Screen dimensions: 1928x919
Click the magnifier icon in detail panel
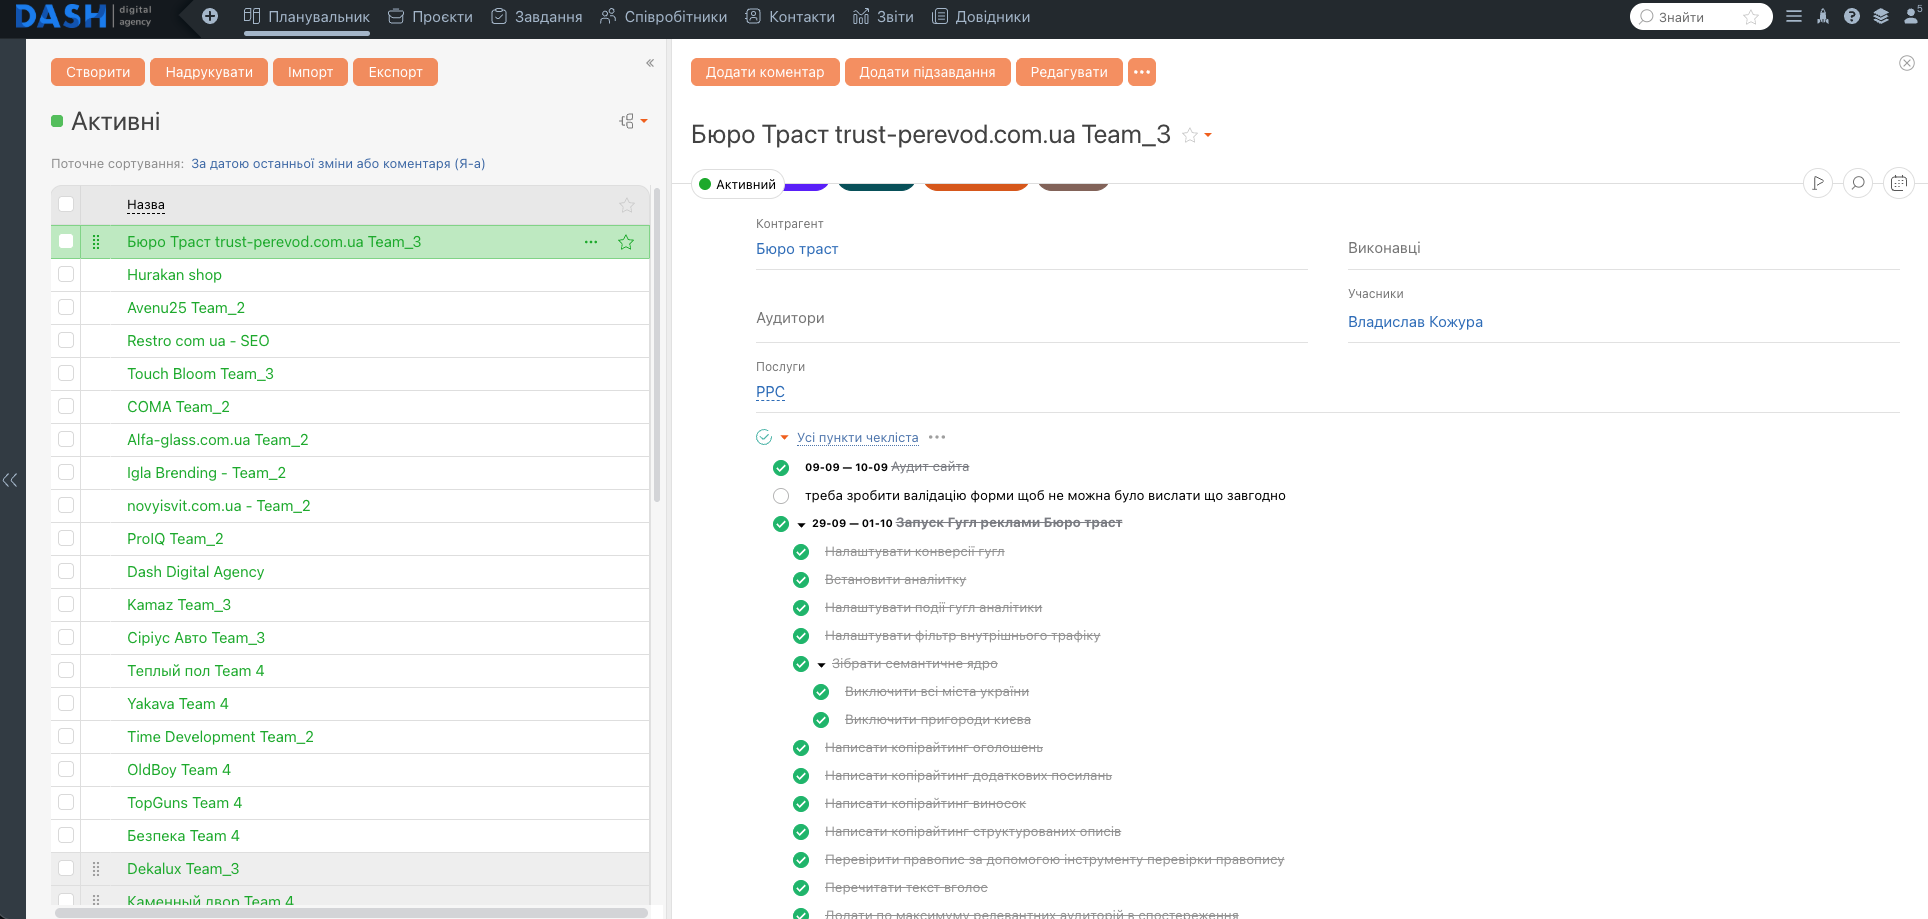(x=1858, y=183)
